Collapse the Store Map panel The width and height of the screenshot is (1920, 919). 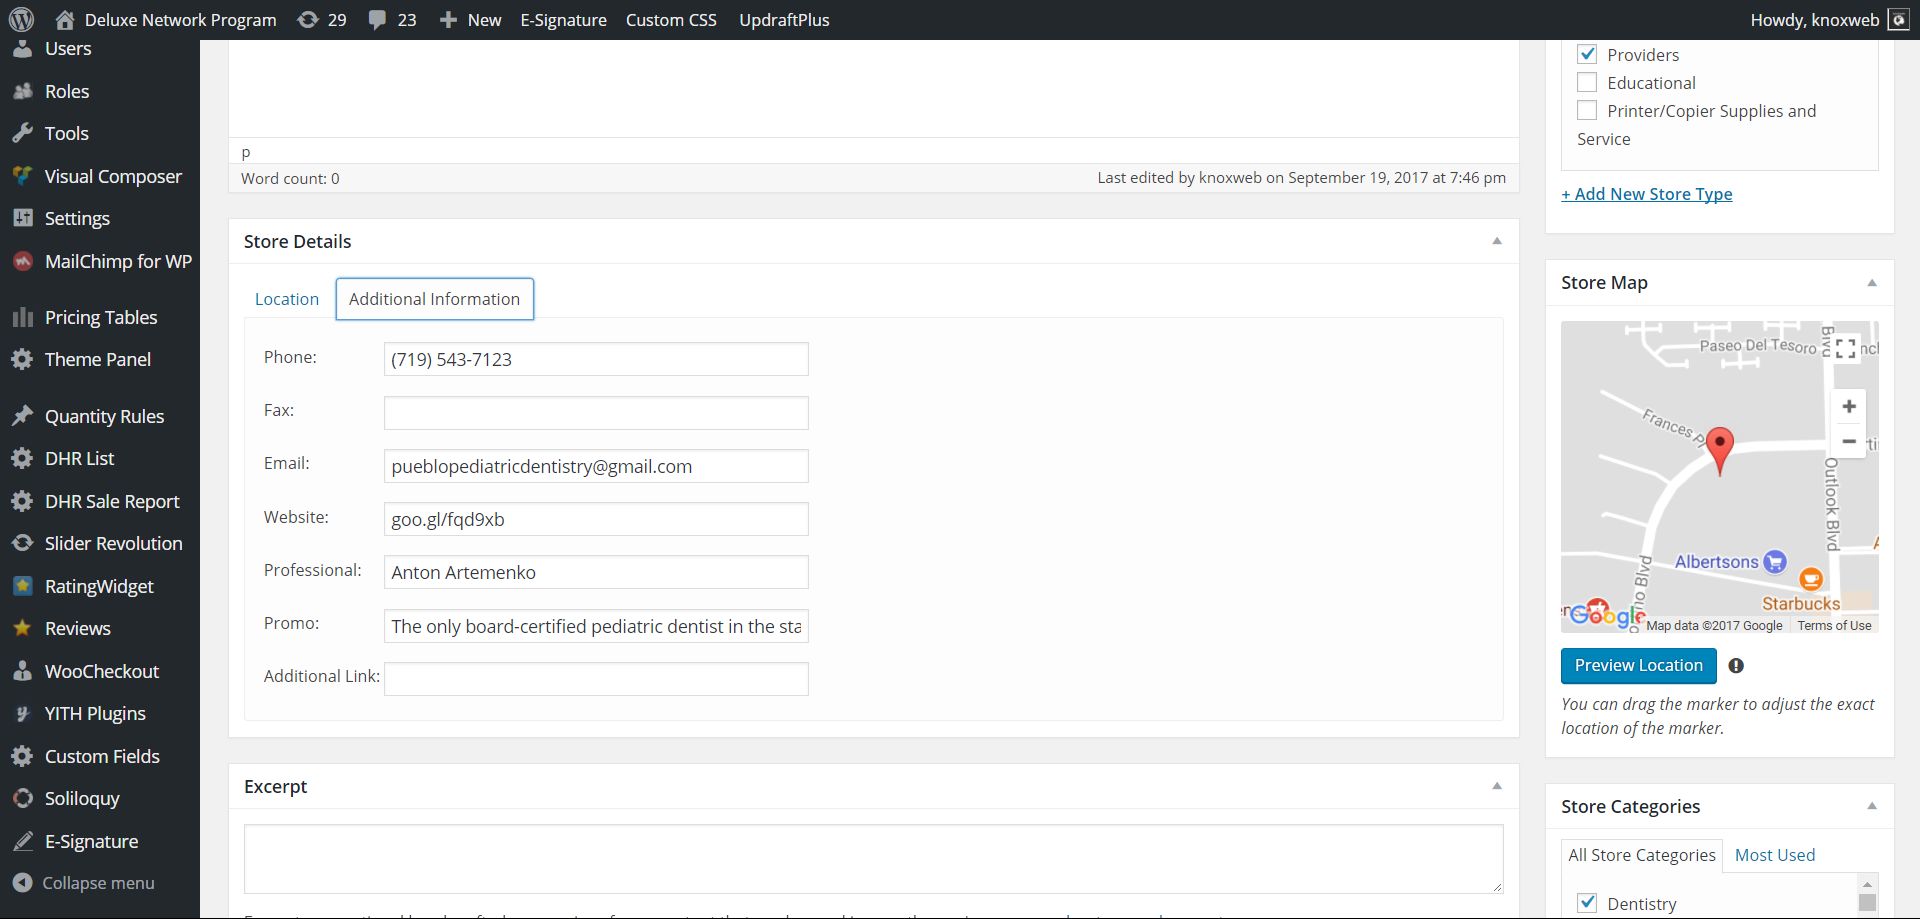[x=1872, y=283]
